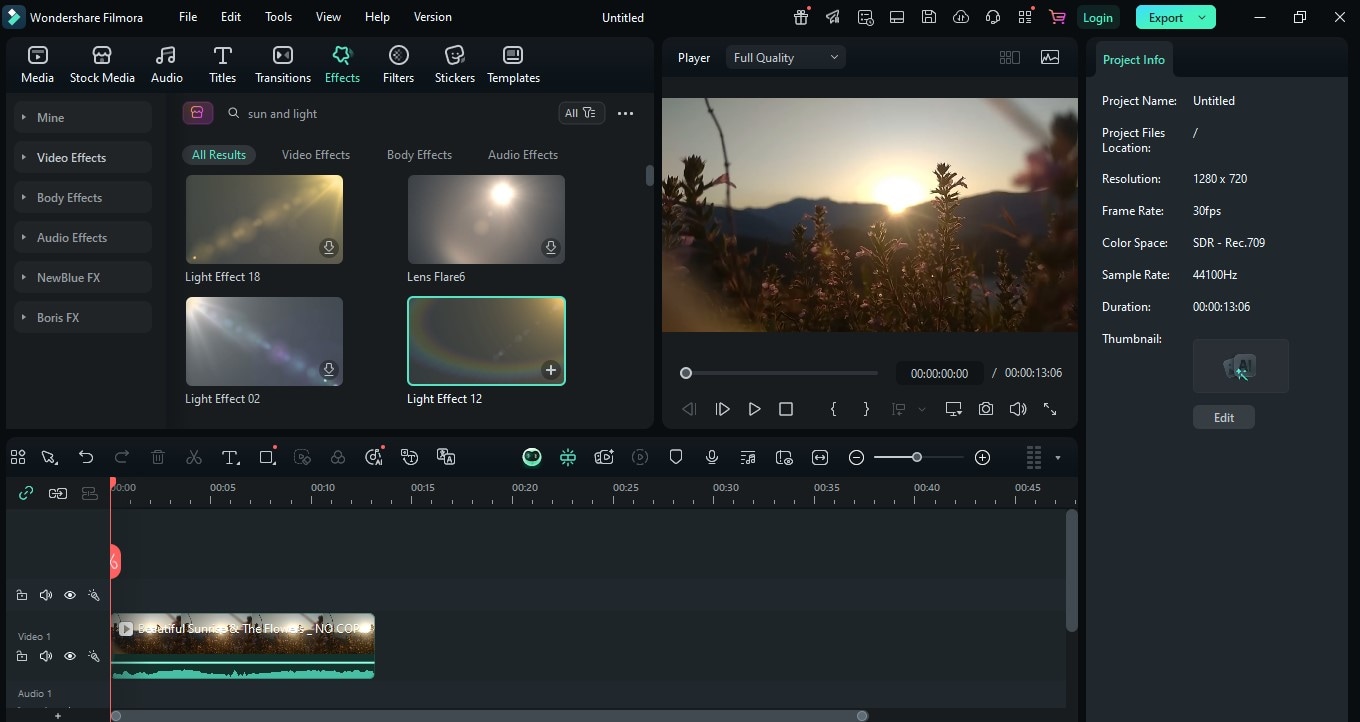The width and height of the screenshot is (1360, 722).
Task: Select the Light Effect 02 thumbnail
Action: (264, 341)
